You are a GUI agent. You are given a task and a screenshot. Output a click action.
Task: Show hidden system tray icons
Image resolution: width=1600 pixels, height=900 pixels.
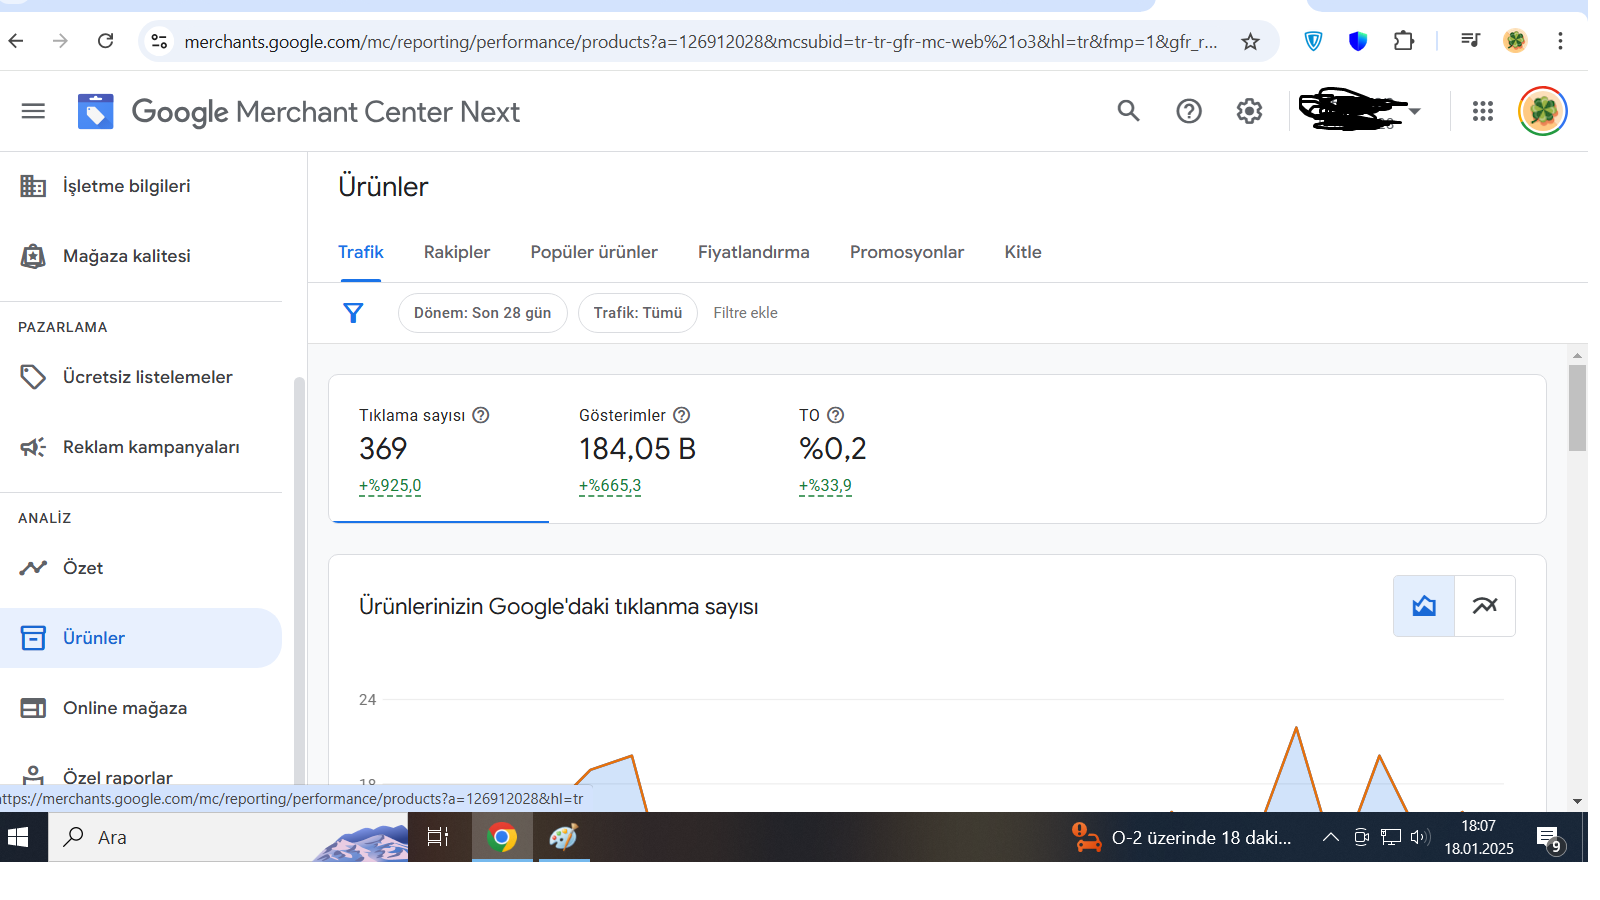pyautogui.click(x=1331, y=837)
